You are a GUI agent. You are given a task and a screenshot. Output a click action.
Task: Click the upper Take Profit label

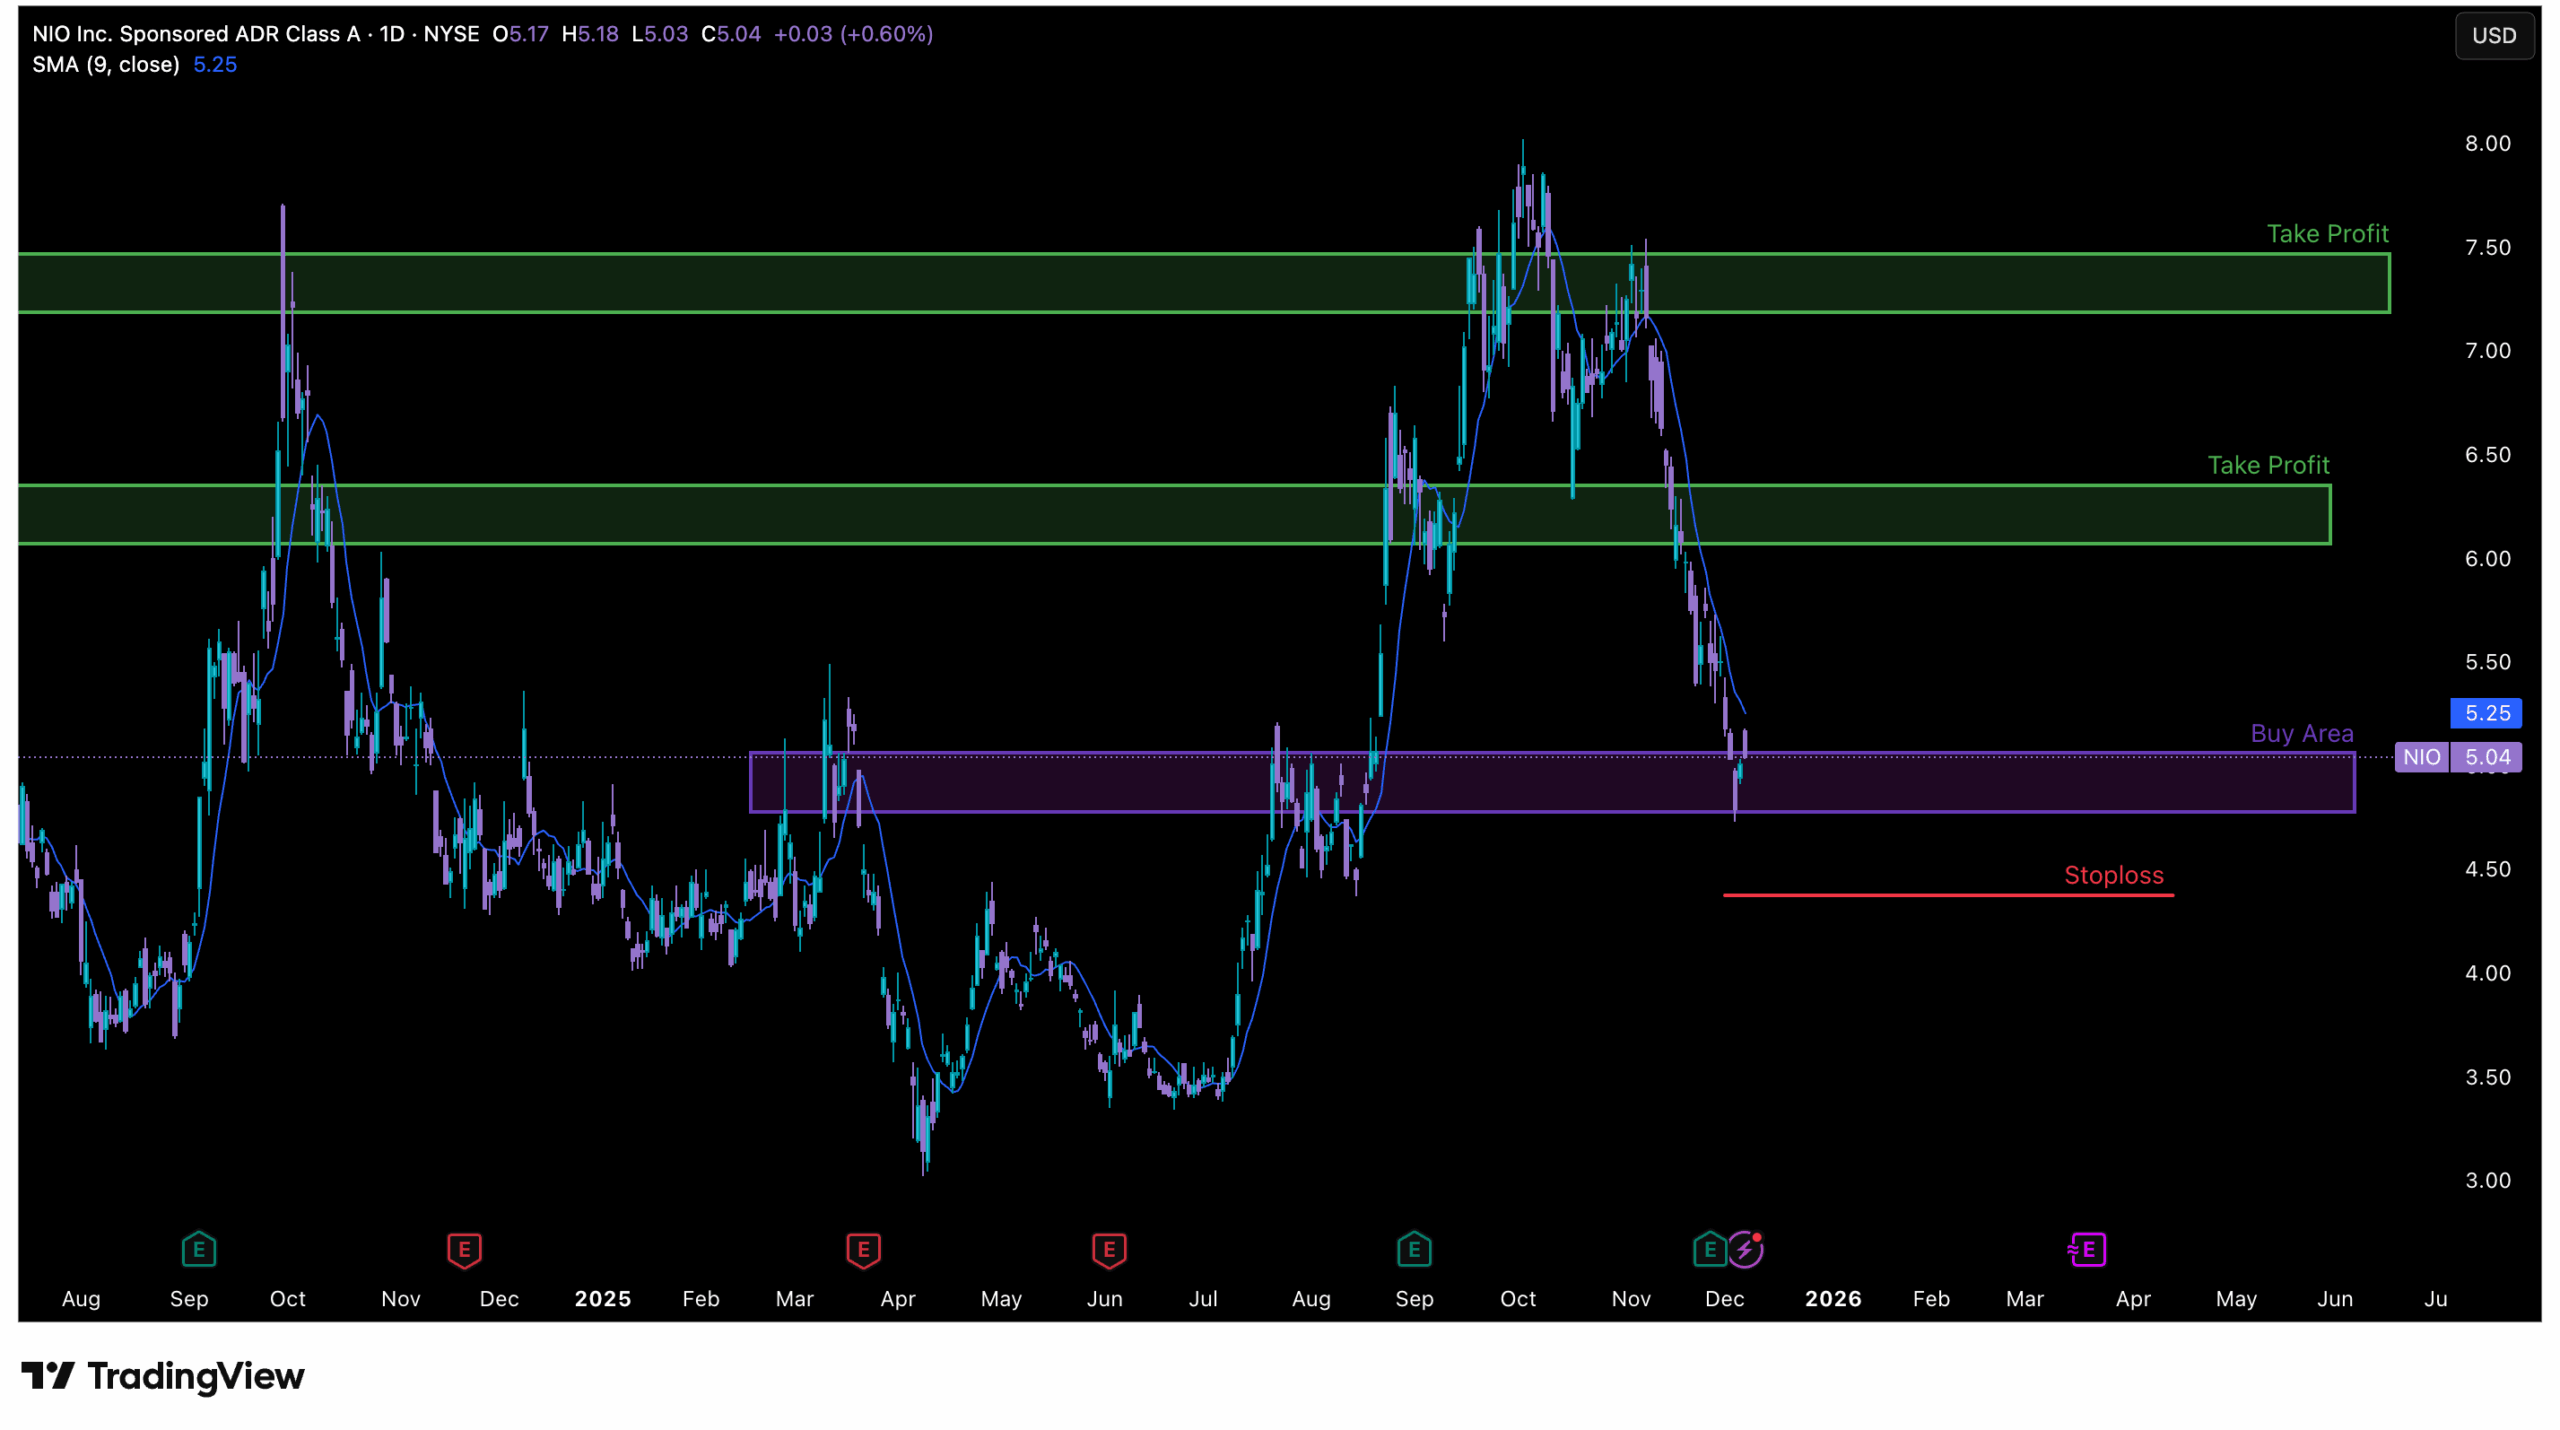2327,234
